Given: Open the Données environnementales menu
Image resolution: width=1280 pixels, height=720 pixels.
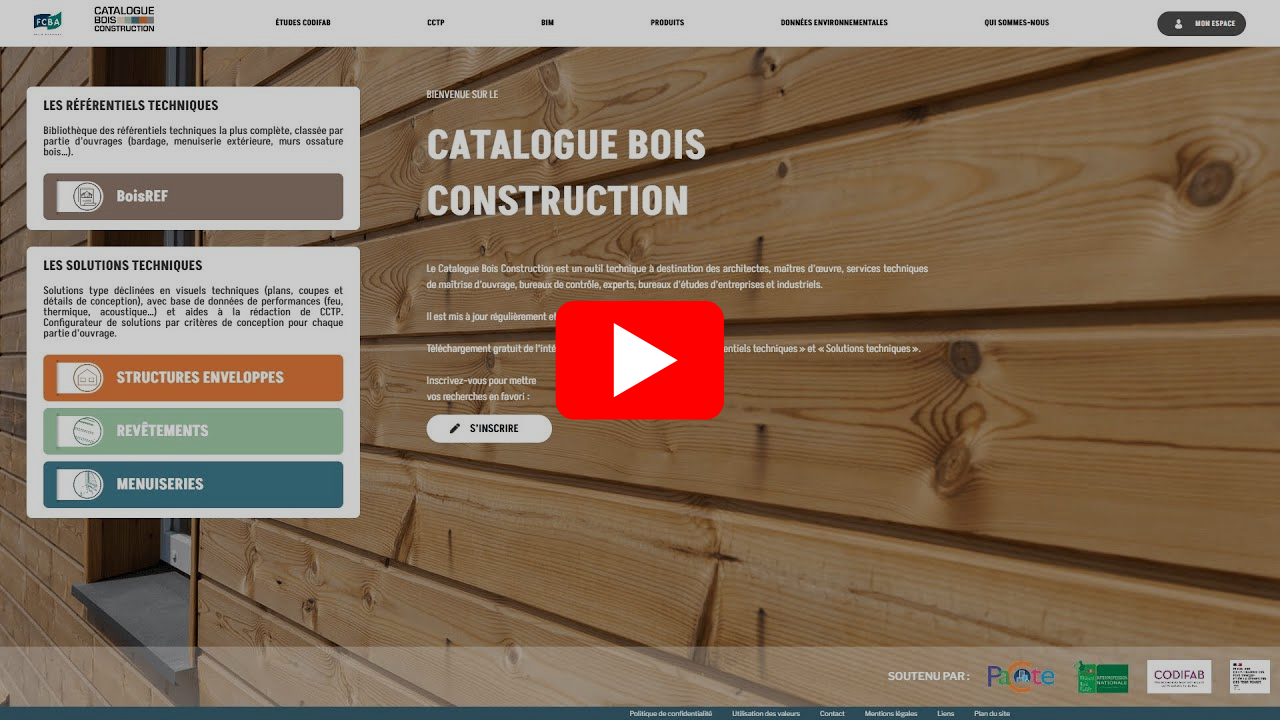Looking at the screenshot, I should pyautogui.click(x=834, y=23).
